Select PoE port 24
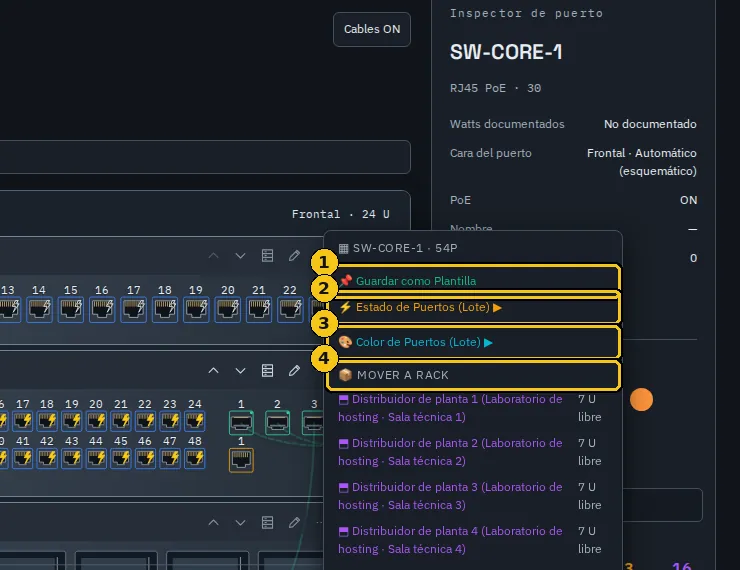Image resolution: width=740 pixels, height=570 pixels. (x=194, y=421)
